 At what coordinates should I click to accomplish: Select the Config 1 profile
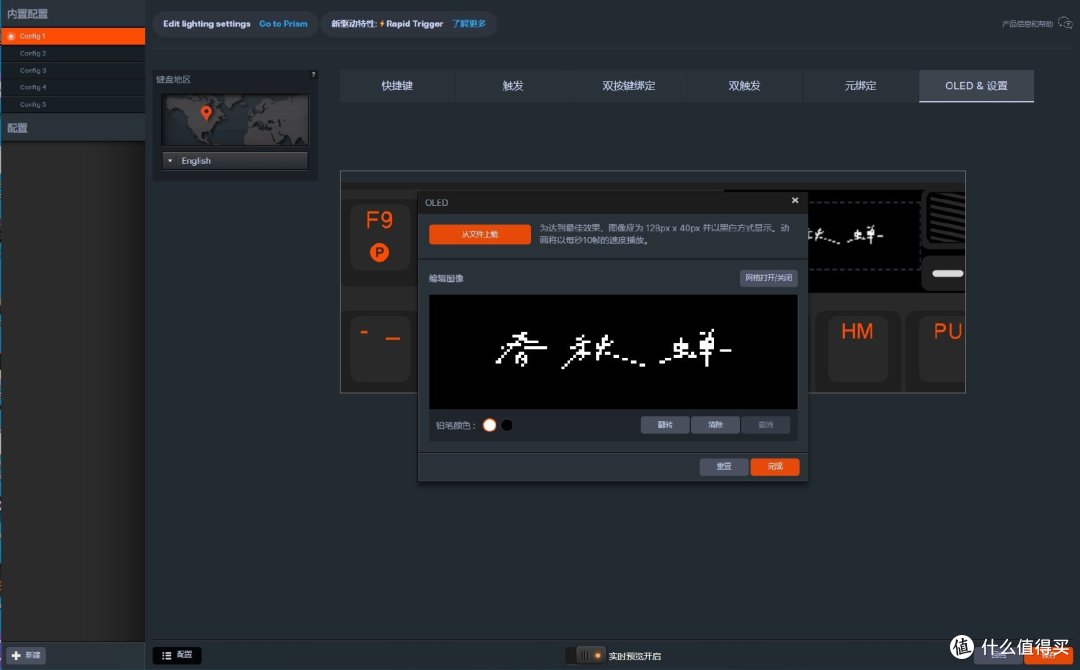[72, 36]
